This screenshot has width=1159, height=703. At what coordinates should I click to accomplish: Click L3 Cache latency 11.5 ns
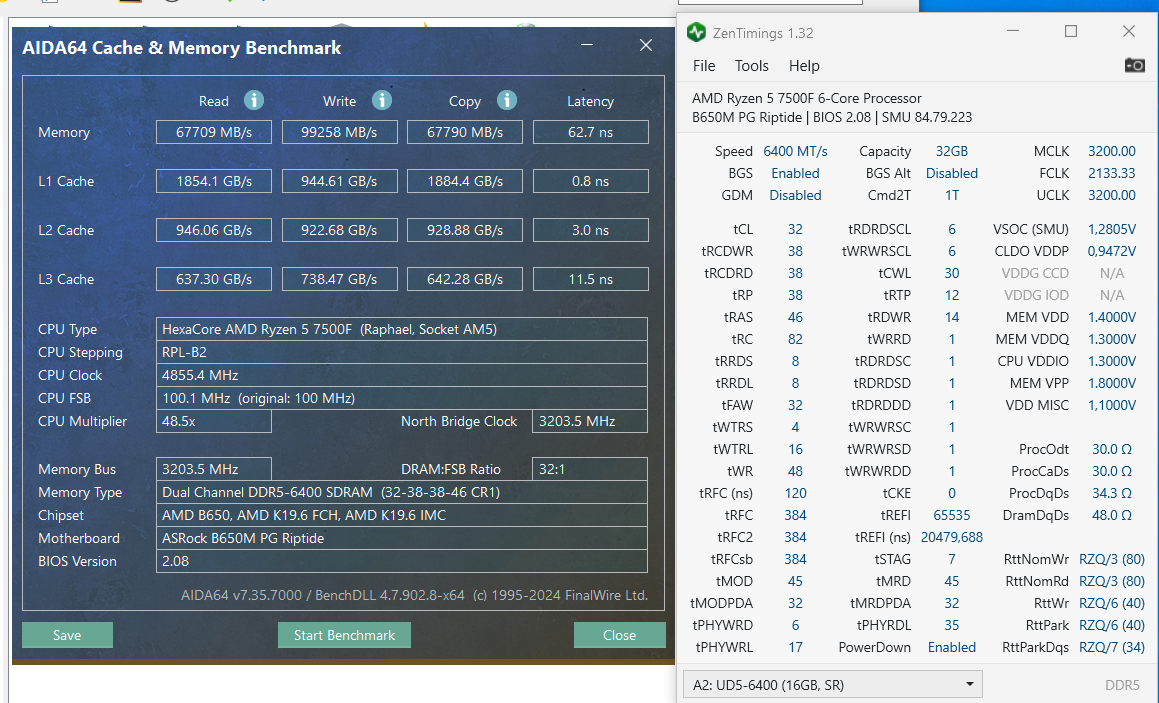[591, 279]
